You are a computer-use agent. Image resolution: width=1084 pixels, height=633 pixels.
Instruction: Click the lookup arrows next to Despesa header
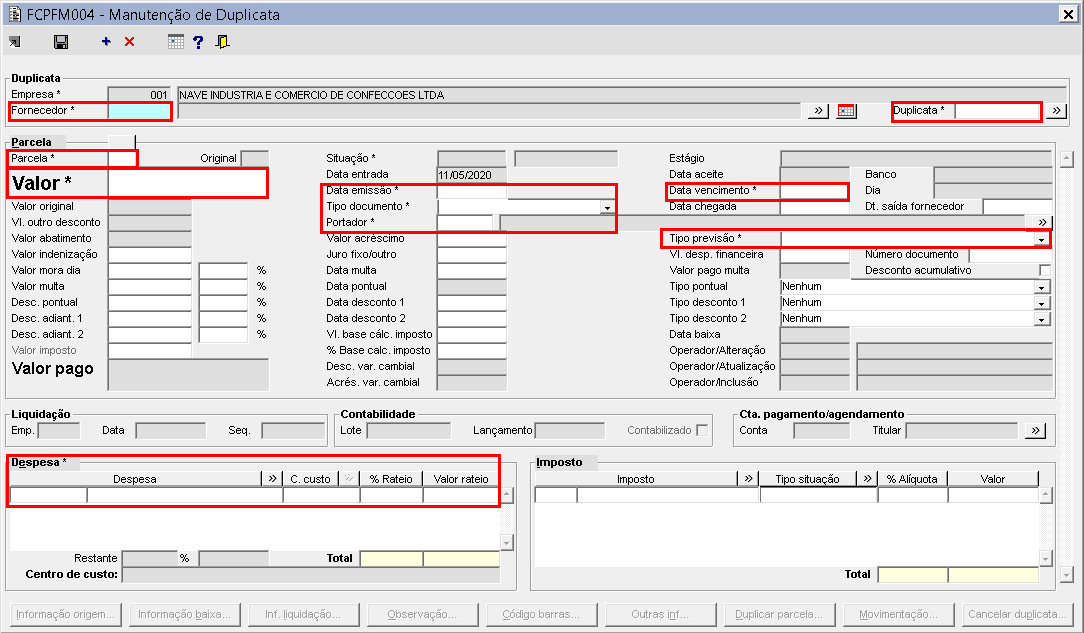tap(272, 478)
